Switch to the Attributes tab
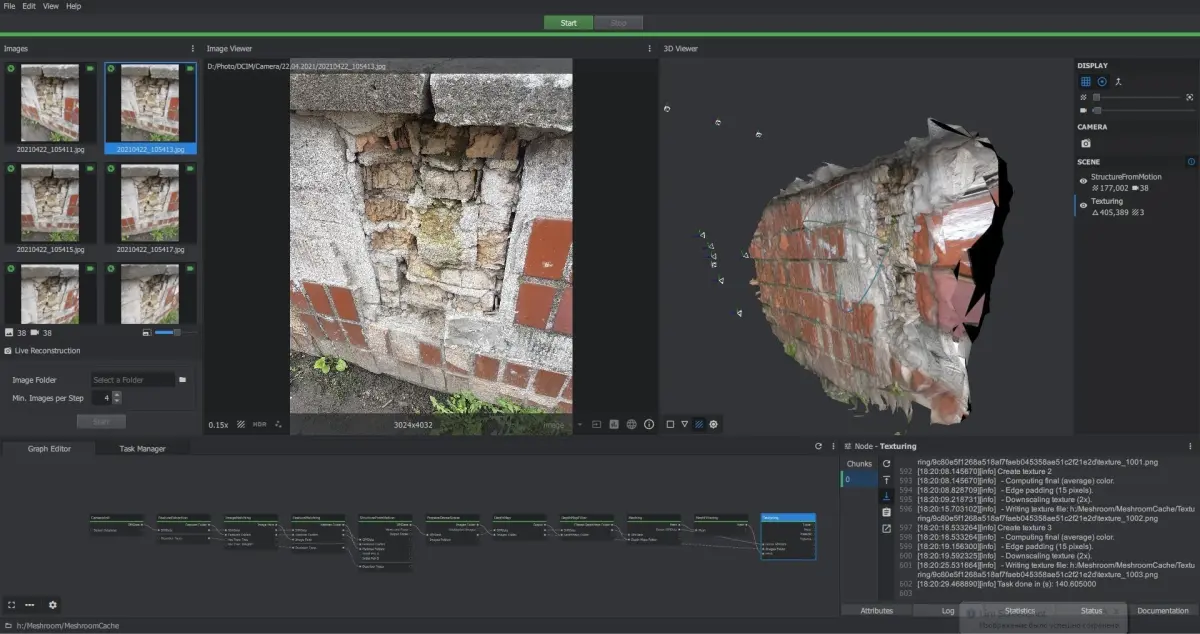The height and width of the screenshot is (634, 1200). (876, 610)
